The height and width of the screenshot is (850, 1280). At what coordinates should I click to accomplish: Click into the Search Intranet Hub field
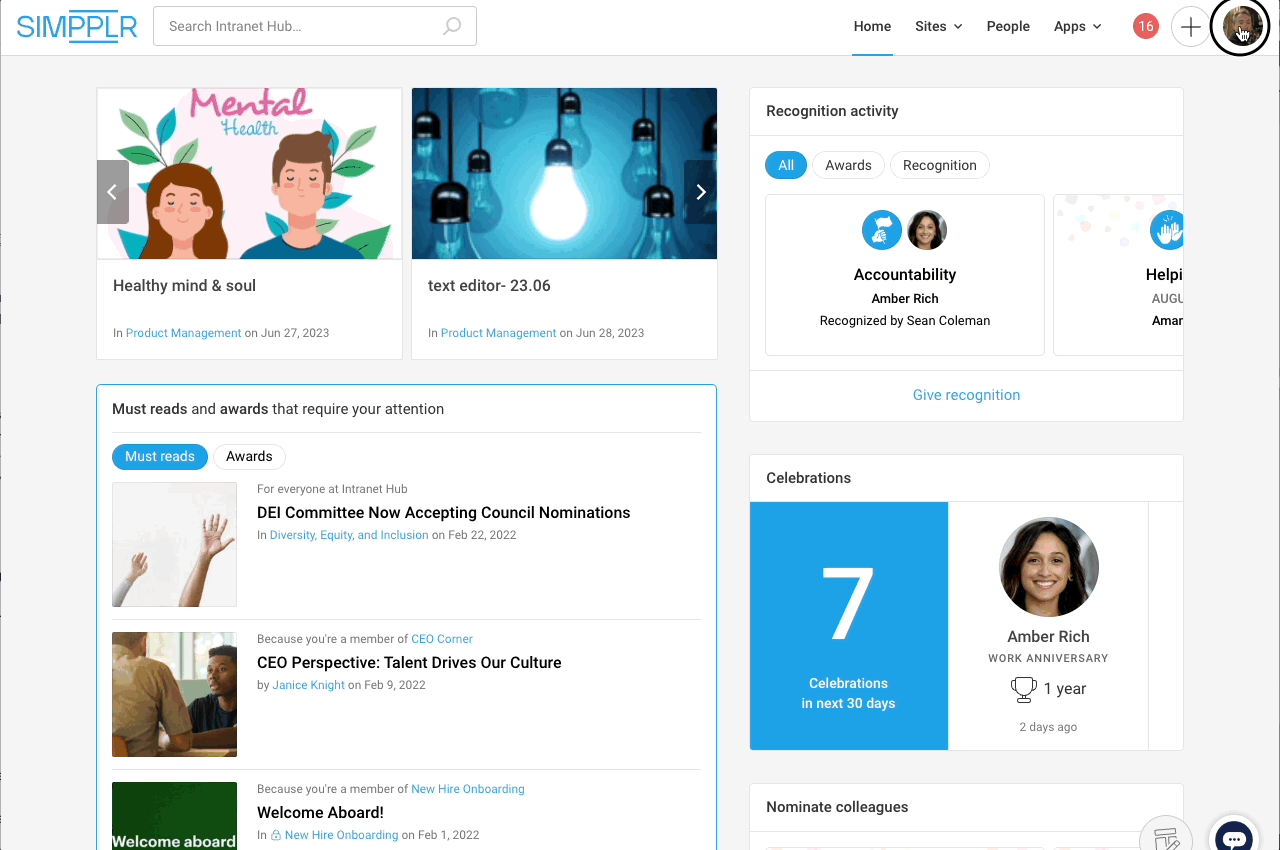pyautogui.click(x=315, y=26)
